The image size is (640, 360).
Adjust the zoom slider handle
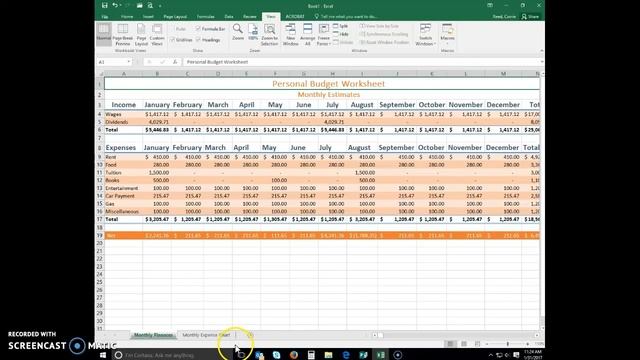[x=508, y=344]
